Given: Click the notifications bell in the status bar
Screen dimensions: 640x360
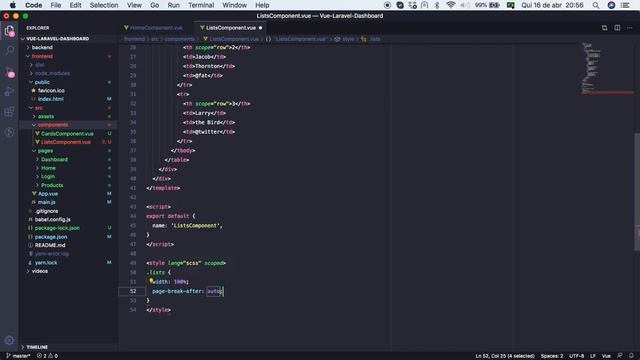Looking at the screenshot, I should pos(631,356).
